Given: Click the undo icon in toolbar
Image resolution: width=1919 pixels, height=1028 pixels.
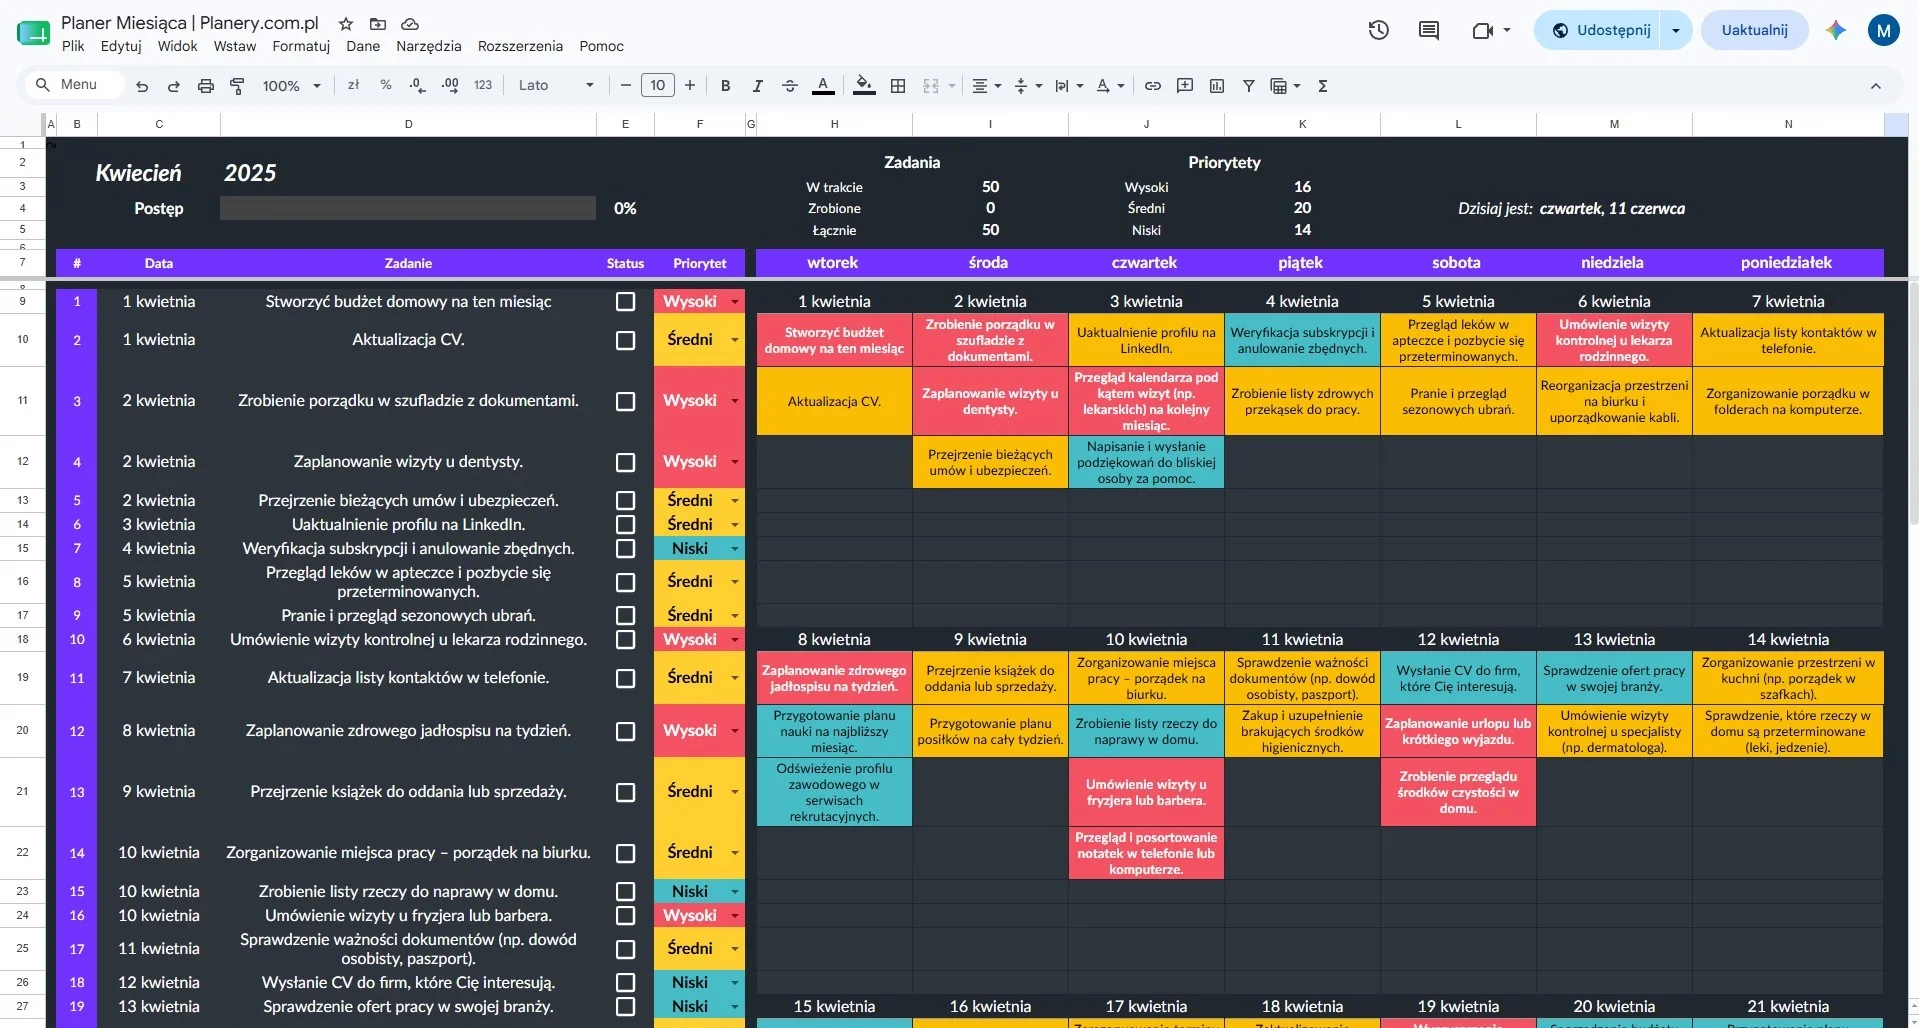Looking at the screenshot, I should 142,86.
